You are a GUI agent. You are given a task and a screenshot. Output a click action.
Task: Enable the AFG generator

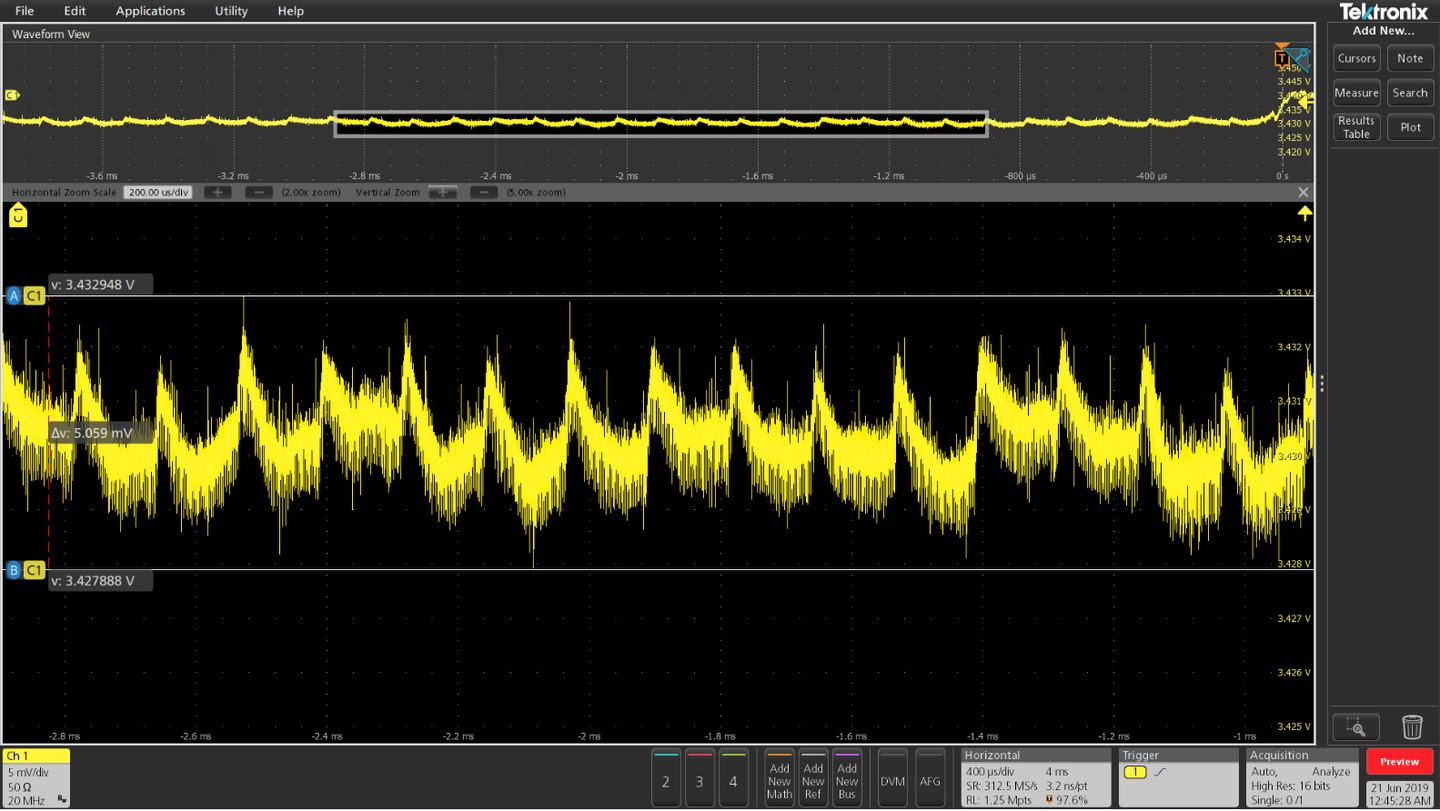tap(930, 777)
